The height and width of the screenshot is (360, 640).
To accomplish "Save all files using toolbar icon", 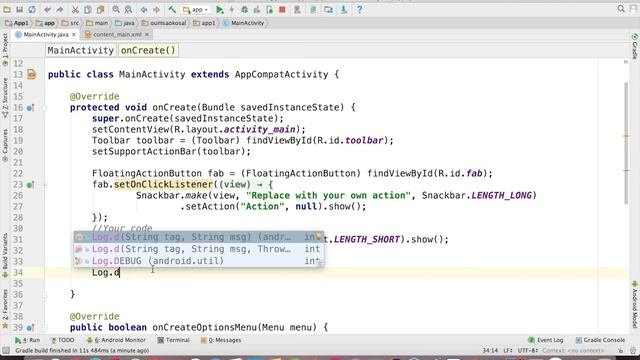I will [19, 9].
